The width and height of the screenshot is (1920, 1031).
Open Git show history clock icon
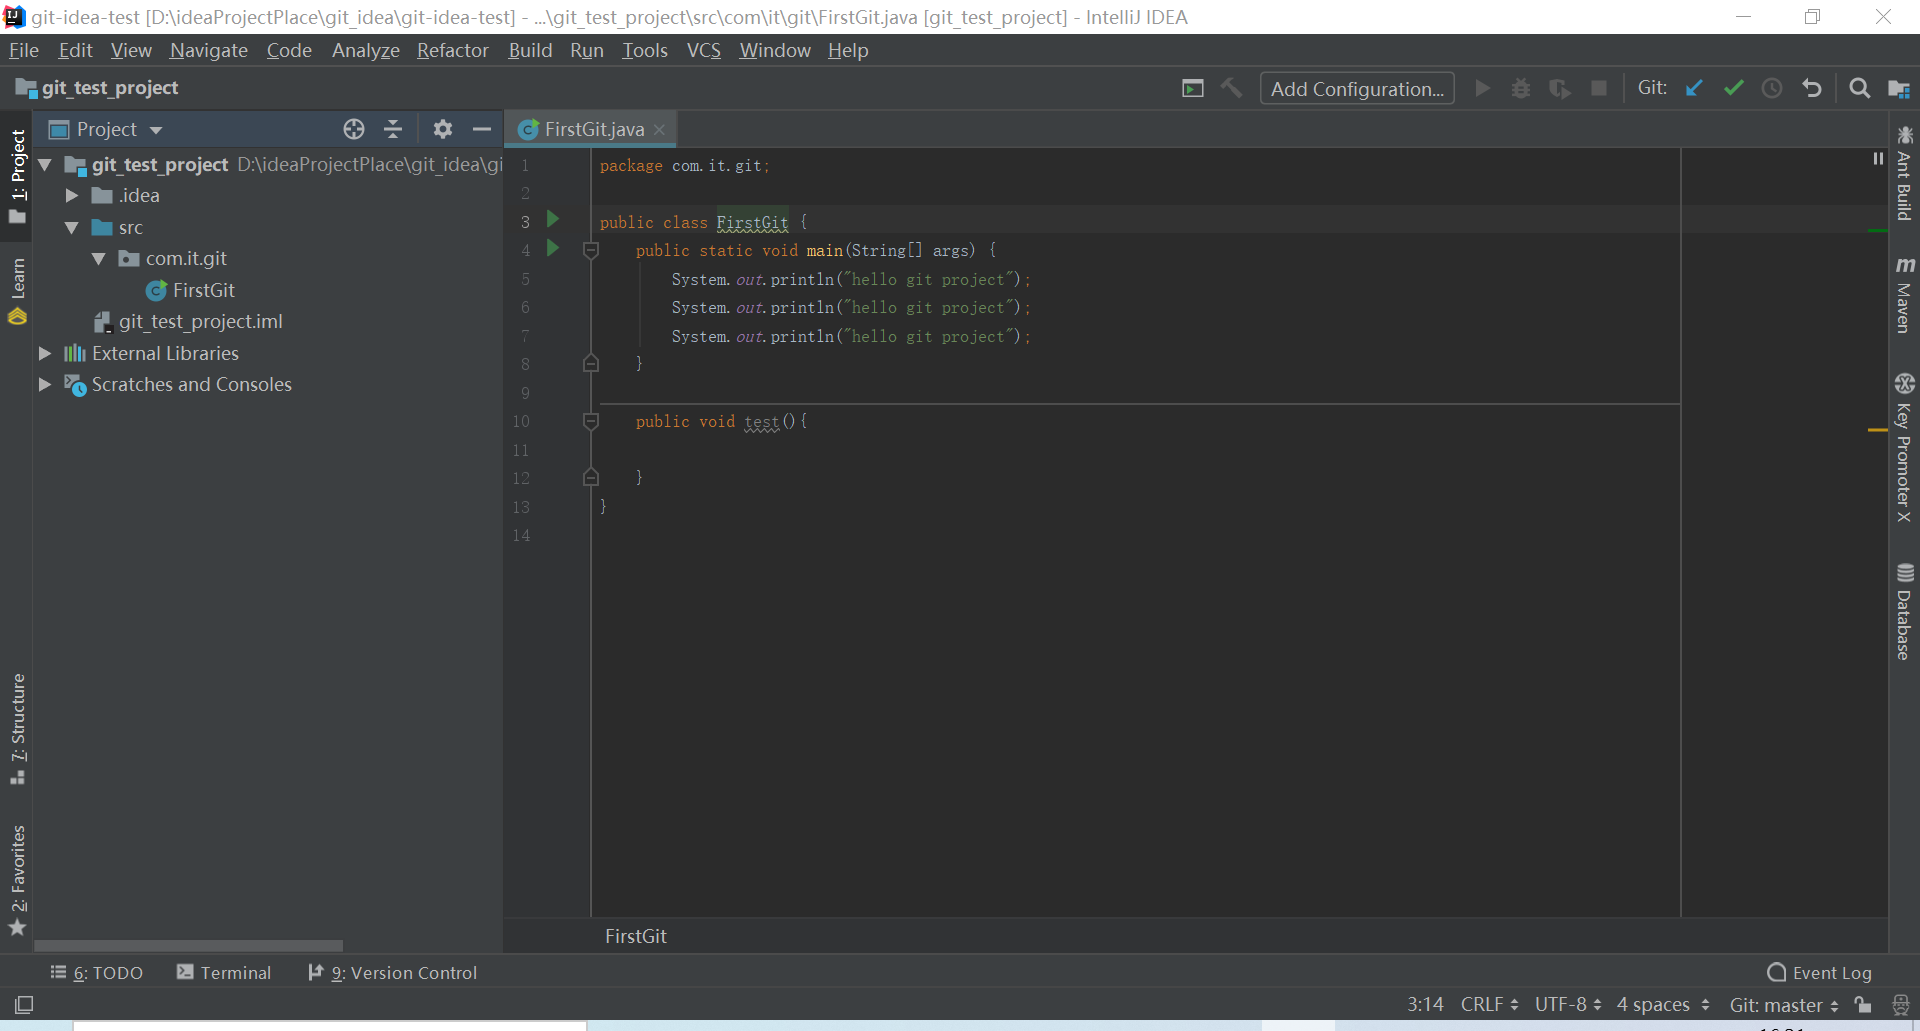click(1772, 88)
